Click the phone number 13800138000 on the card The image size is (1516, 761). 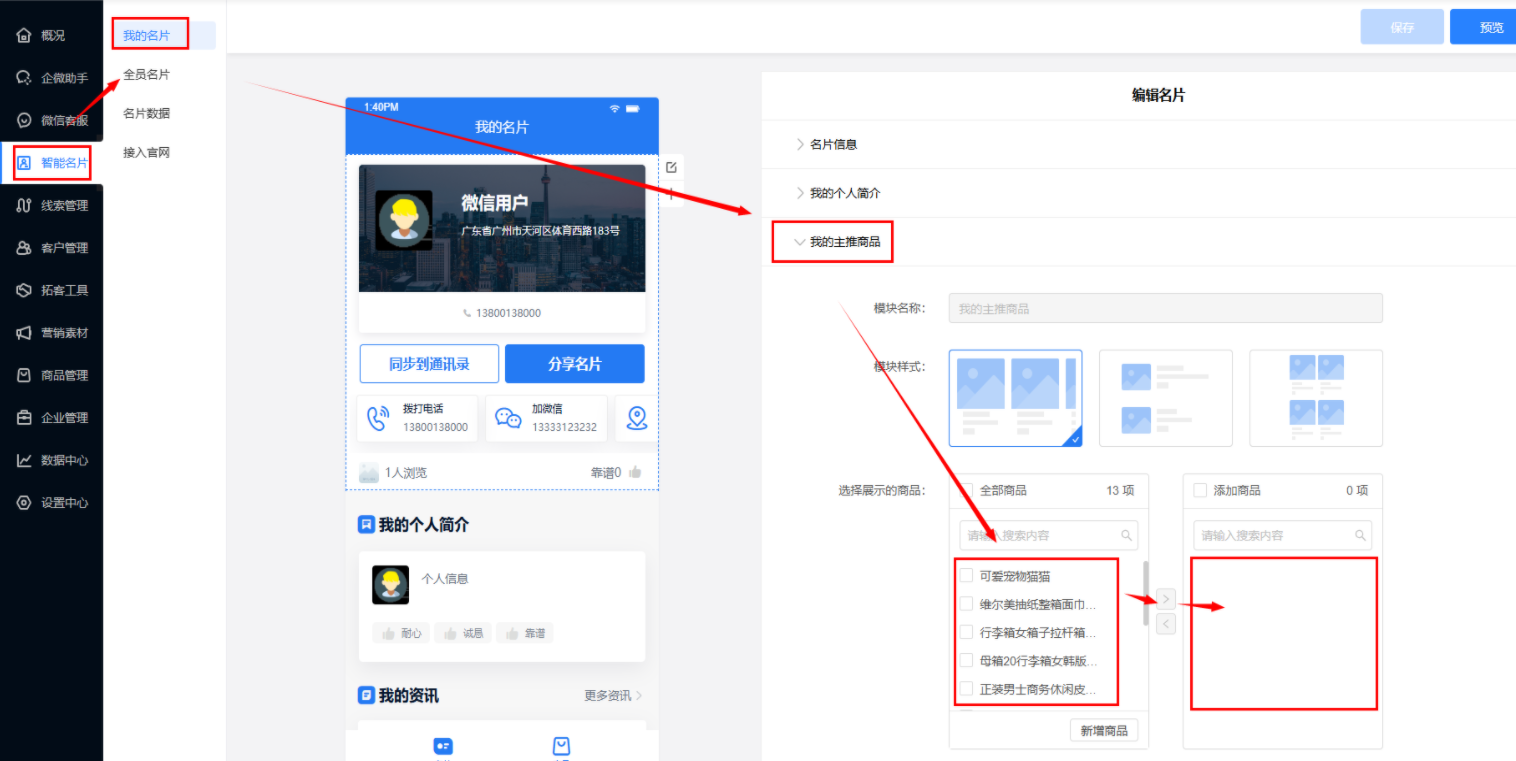[508, 313]
